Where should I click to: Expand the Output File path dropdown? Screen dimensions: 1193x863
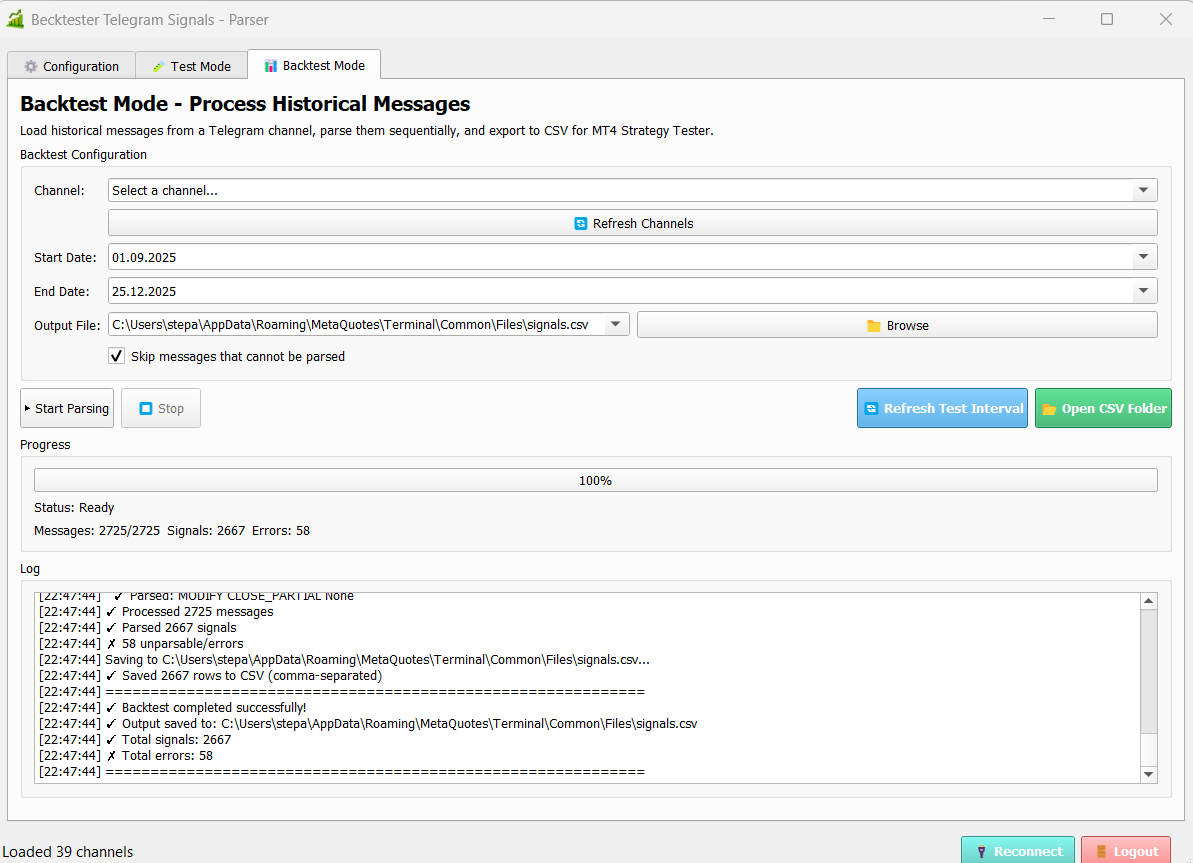pos(615,325)
